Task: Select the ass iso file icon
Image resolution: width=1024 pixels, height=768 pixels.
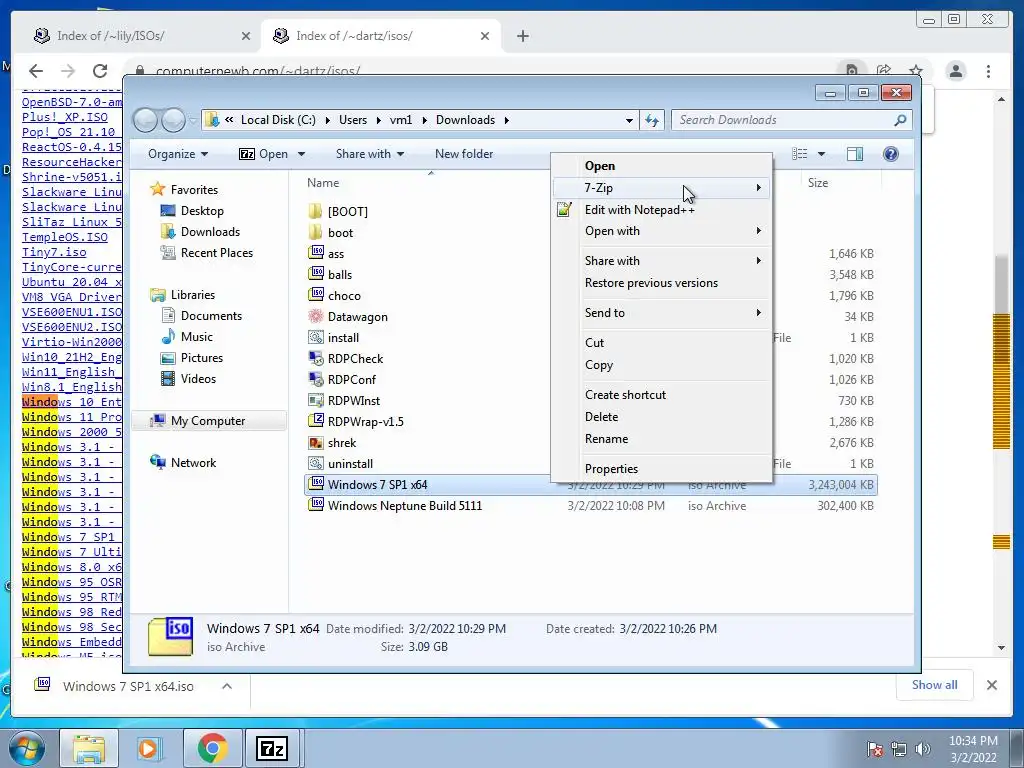Action: click(x=316, y=253)
